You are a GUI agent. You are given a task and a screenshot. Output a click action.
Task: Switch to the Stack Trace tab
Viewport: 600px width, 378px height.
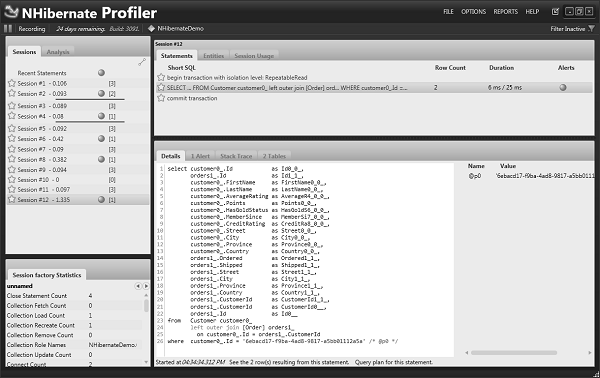point(236,156)
